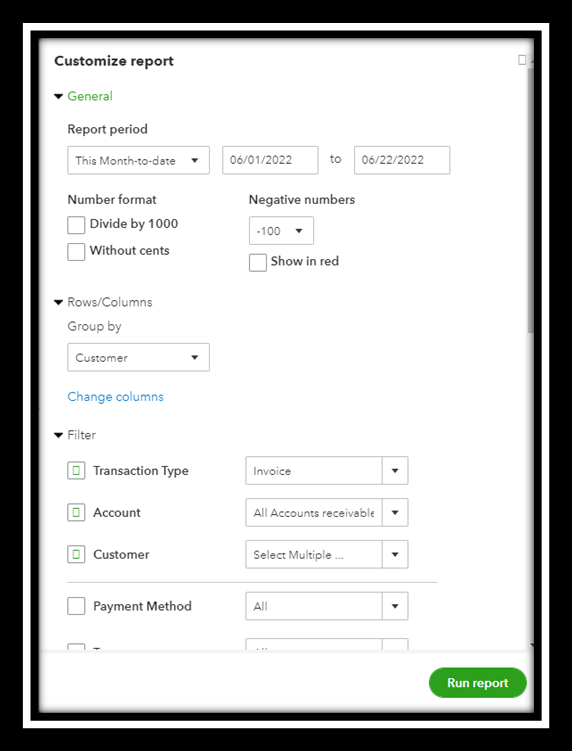Uncheck the Customer filter checkbox
The width and height of the screenshot is (572, 751).
click(x=76, y=554)
